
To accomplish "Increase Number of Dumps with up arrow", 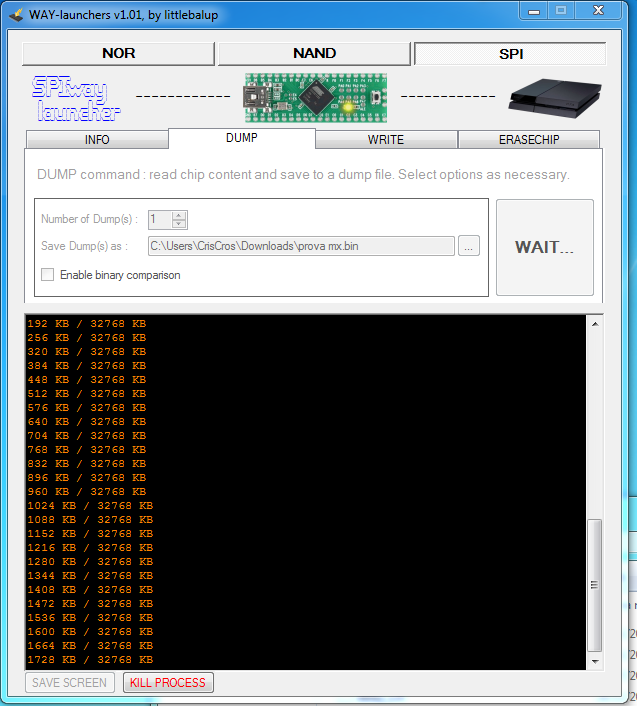I will click(x=179, y=215).
